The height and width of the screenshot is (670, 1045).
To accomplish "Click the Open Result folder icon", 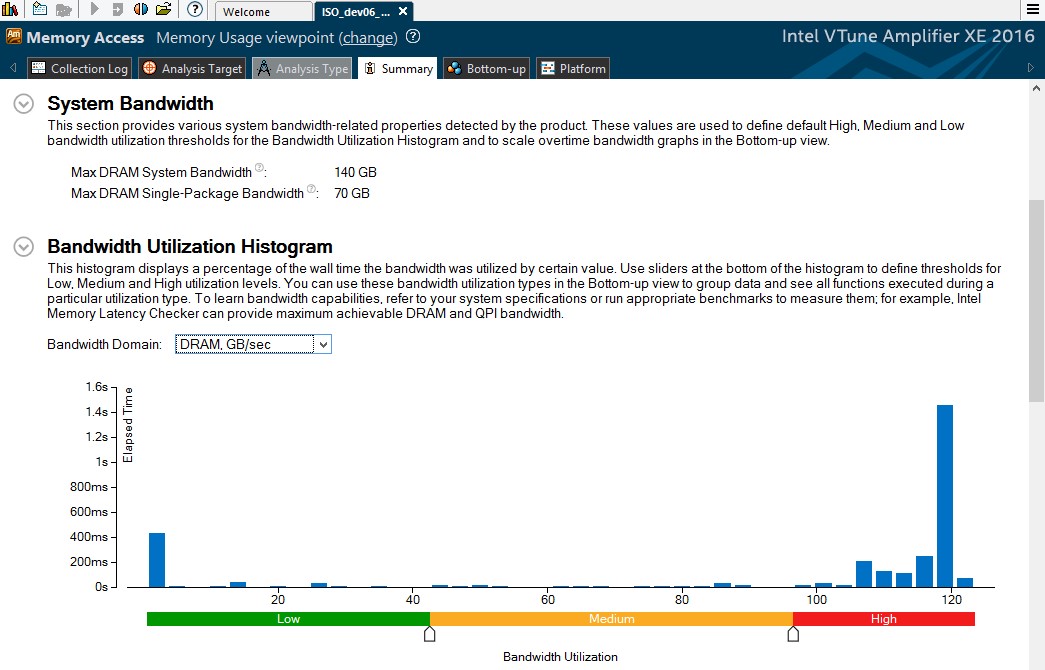I will click(x=163, y=10).
